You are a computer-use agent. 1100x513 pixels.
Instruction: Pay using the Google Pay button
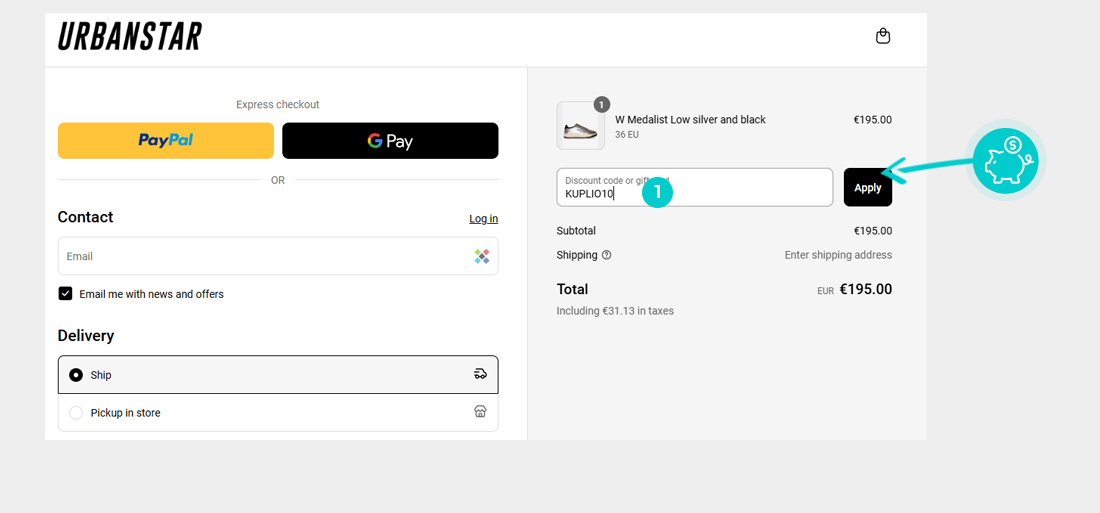coord(390,141)
